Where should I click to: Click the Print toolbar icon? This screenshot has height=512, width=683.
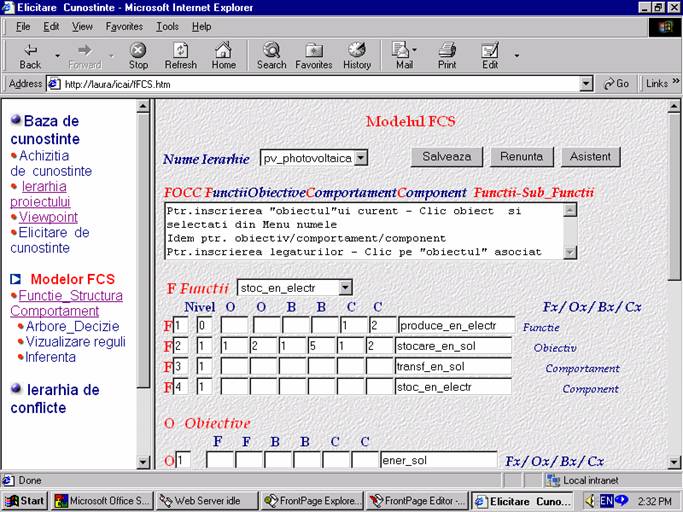(x=447, y=50)
